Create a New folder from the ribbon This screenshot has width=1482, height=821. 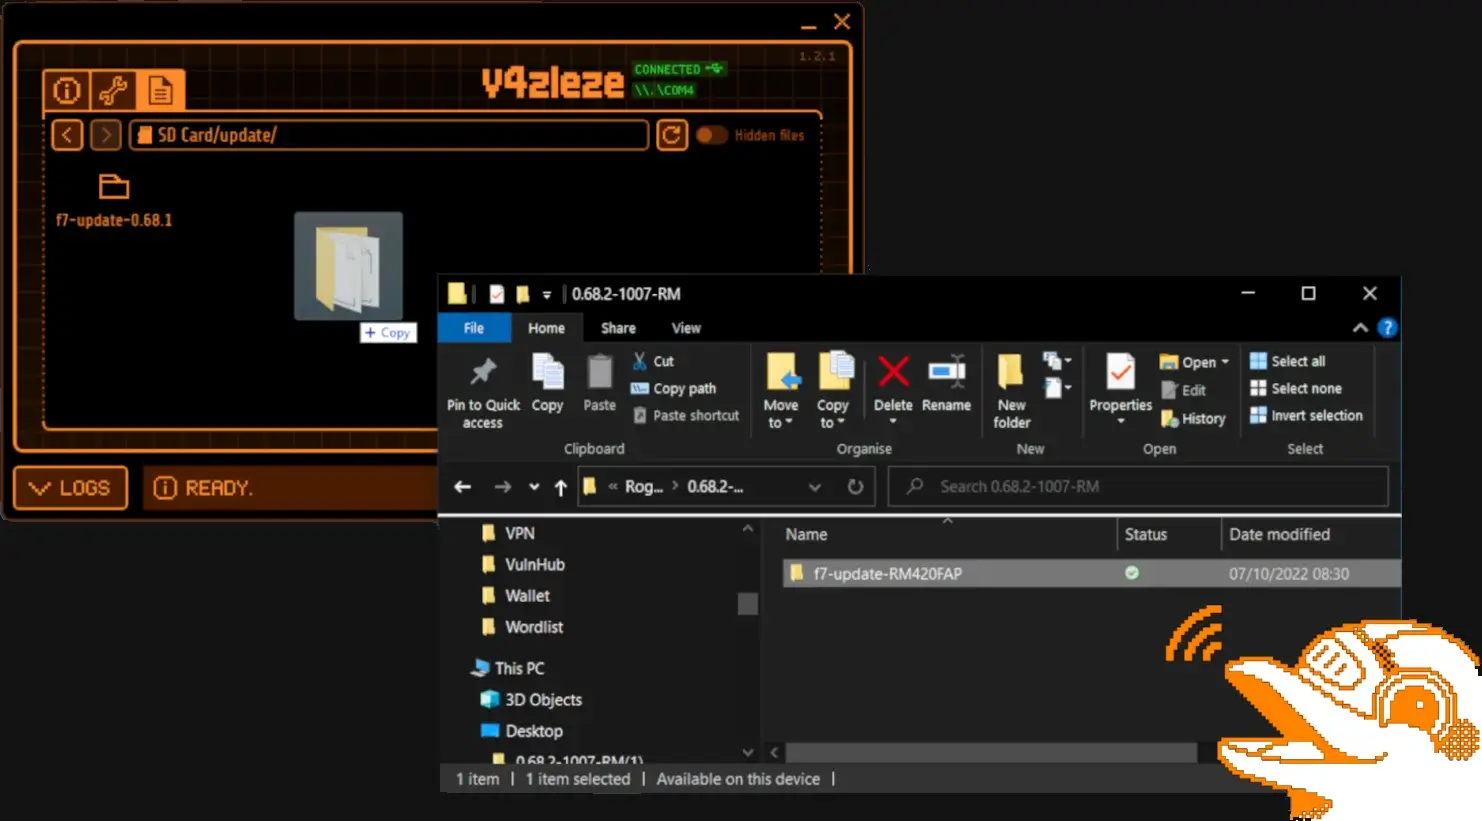click(1011, 391)
